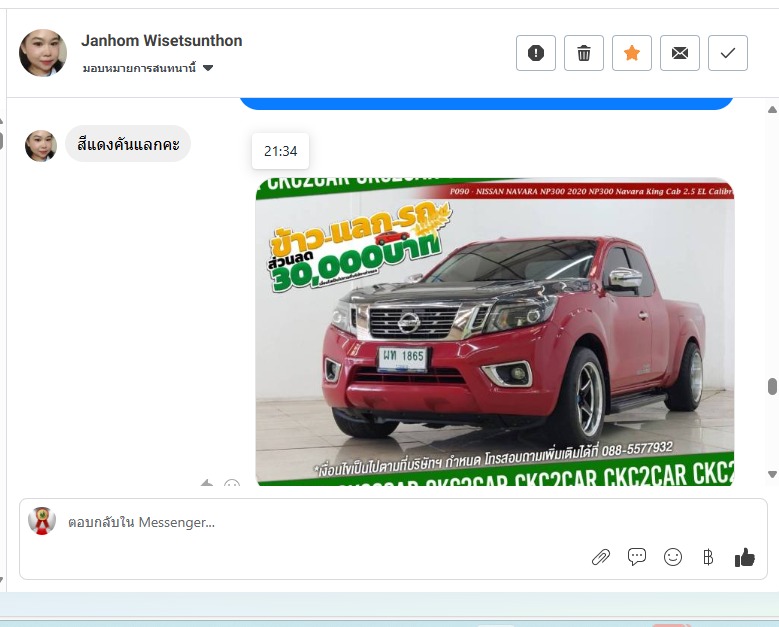This screenshot has height=627, width=779.
Task: Open the red Nissan Navara image
Action: click(494, 332)
